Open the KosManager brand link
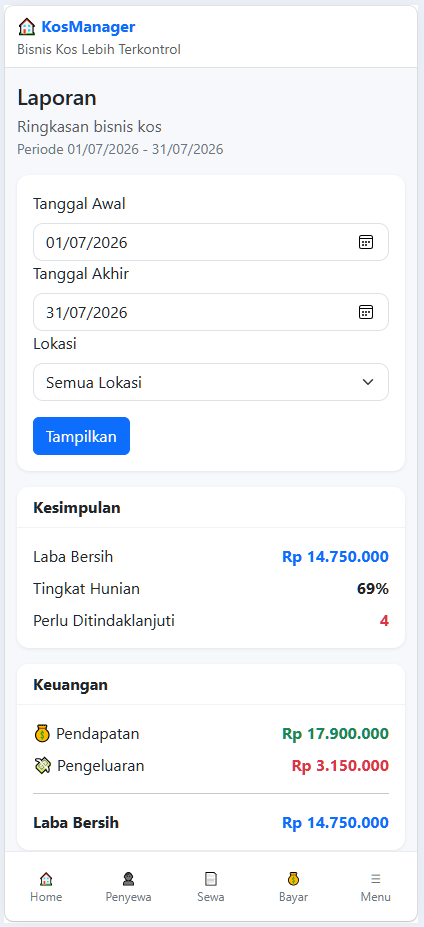 88,27
